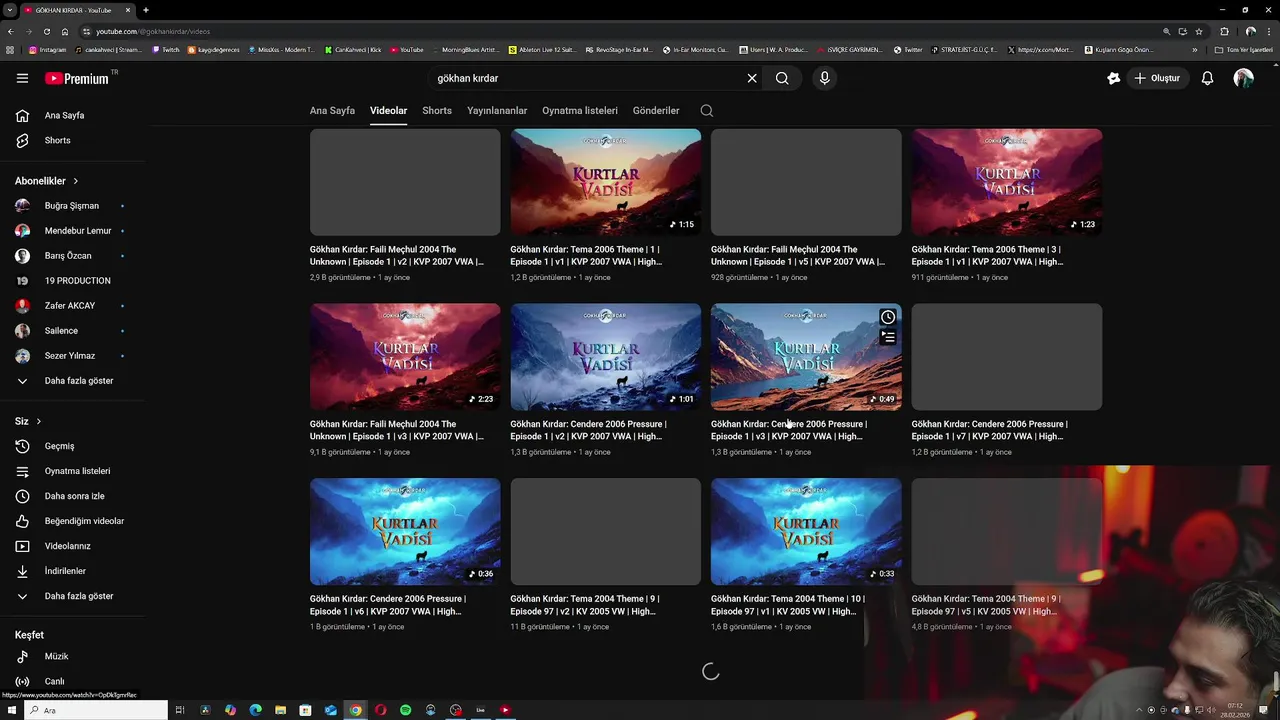Open Faili Meçhul v3 video thumbnail
Viewport: 1280px width, 720px height.
pyautogui.click(x=405, y=357)
